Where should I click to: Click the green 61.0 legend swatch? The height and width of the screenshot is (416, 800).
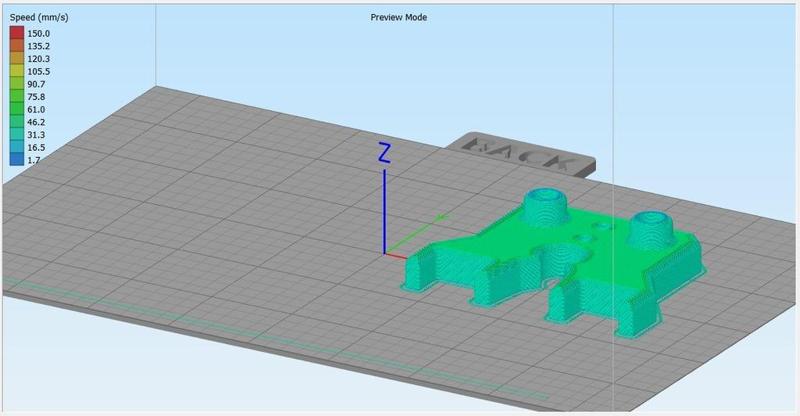17,109
